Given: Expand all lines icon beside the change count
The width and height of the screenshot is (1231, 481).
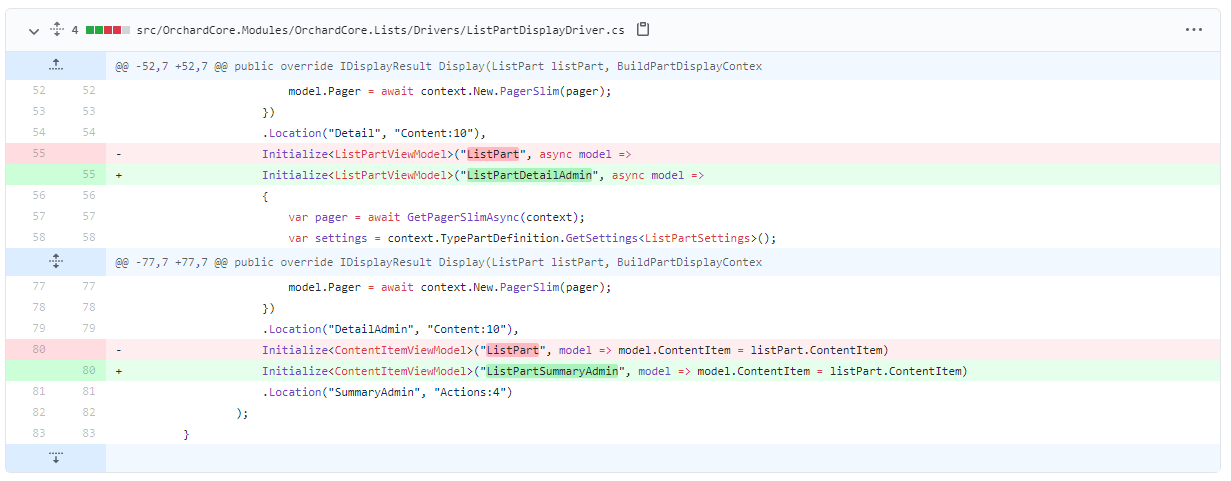Looking at the screenshot, I should click(56, 30).
